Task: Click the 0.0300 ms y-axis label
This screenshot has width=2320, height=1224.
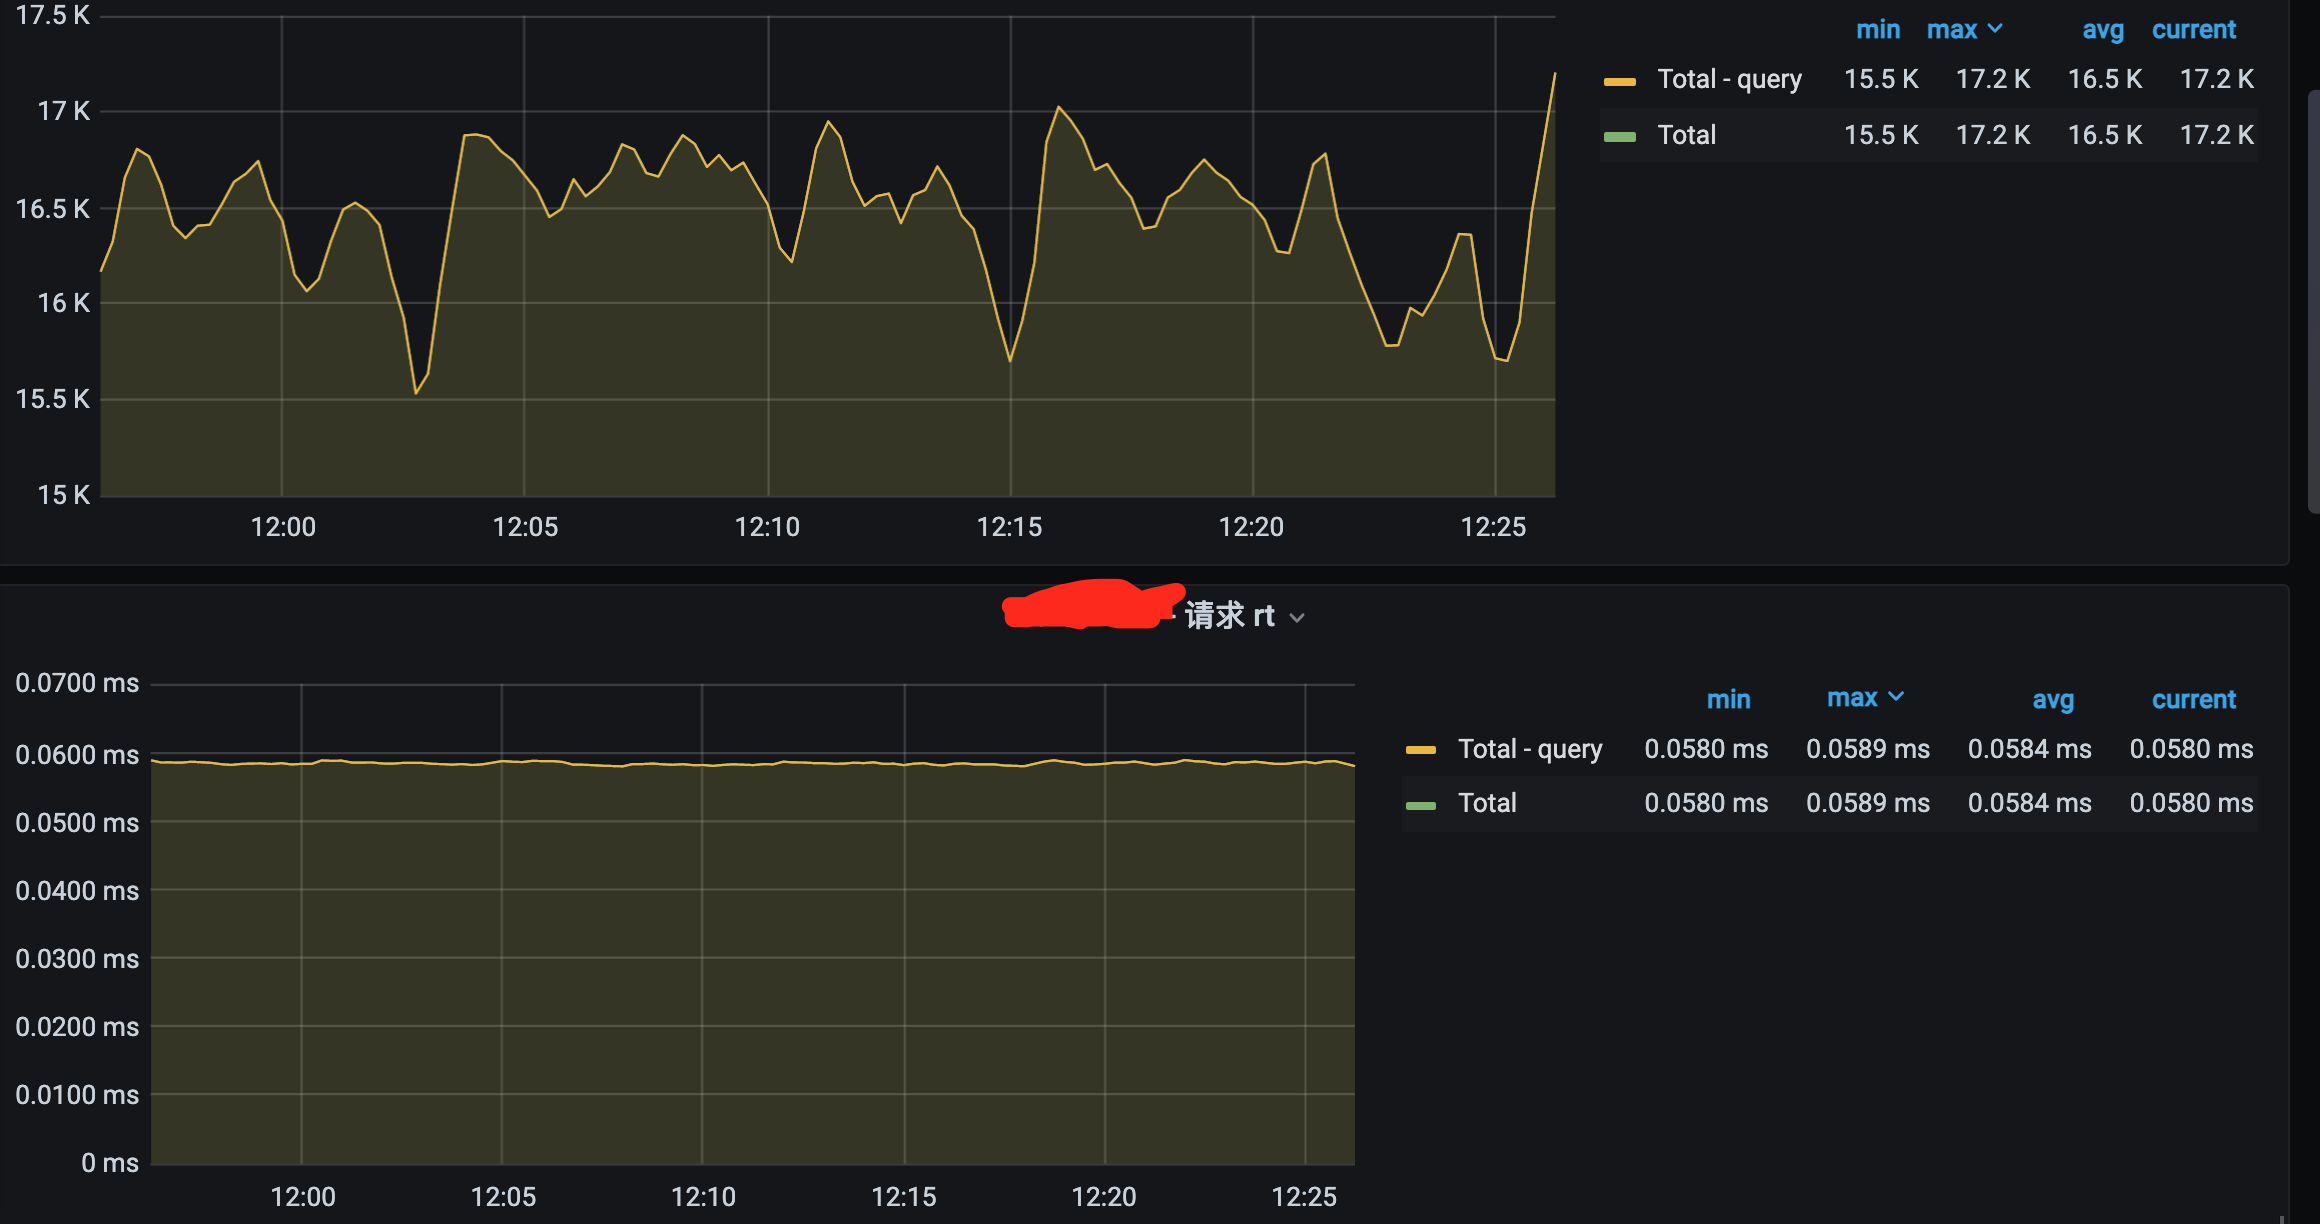Action: pos(77,959)
